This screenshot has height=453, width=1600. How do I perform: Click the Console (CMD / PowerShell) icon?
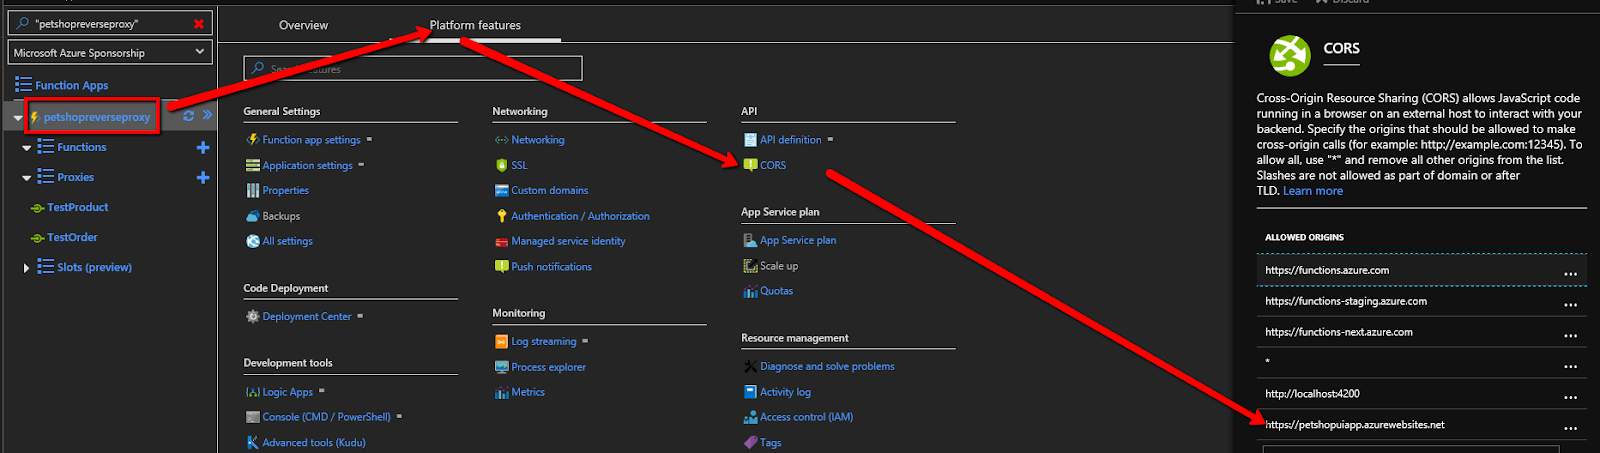pyautogui.click(x=253, y=417)
